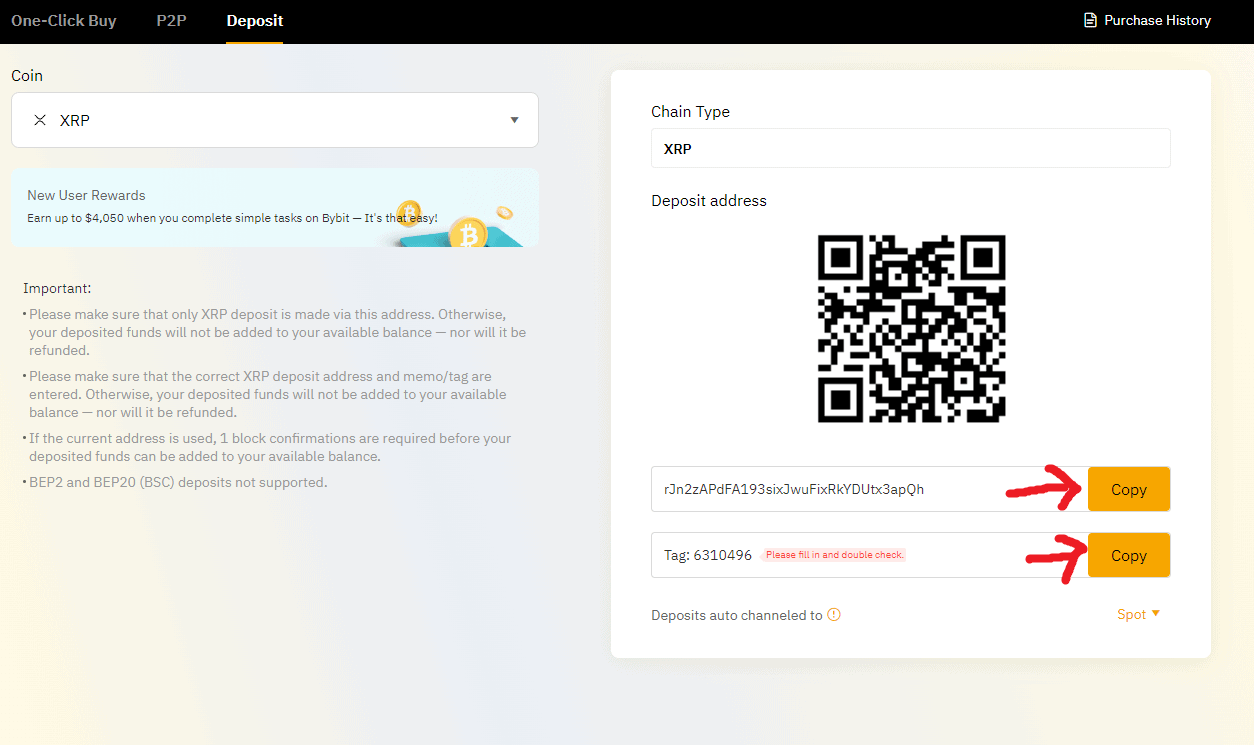Viewport: 1254px width, 745px height.
Task: Expand the Coin selector caret arrow
Action: (x=514, y=120)
